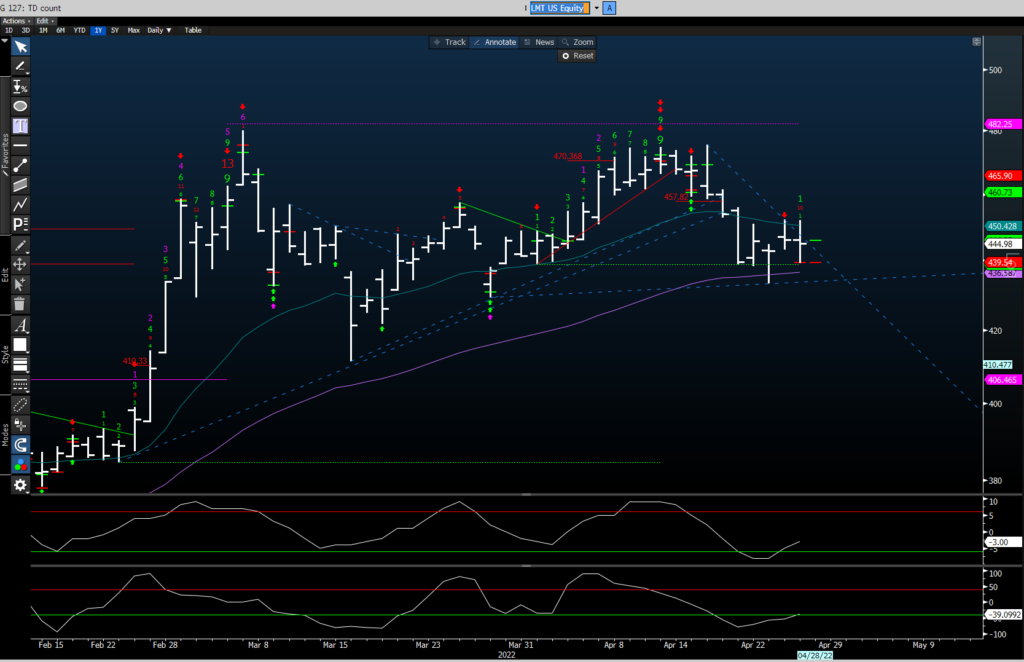
Task: Open the font style A tool
Action: (x=20, y=325)
